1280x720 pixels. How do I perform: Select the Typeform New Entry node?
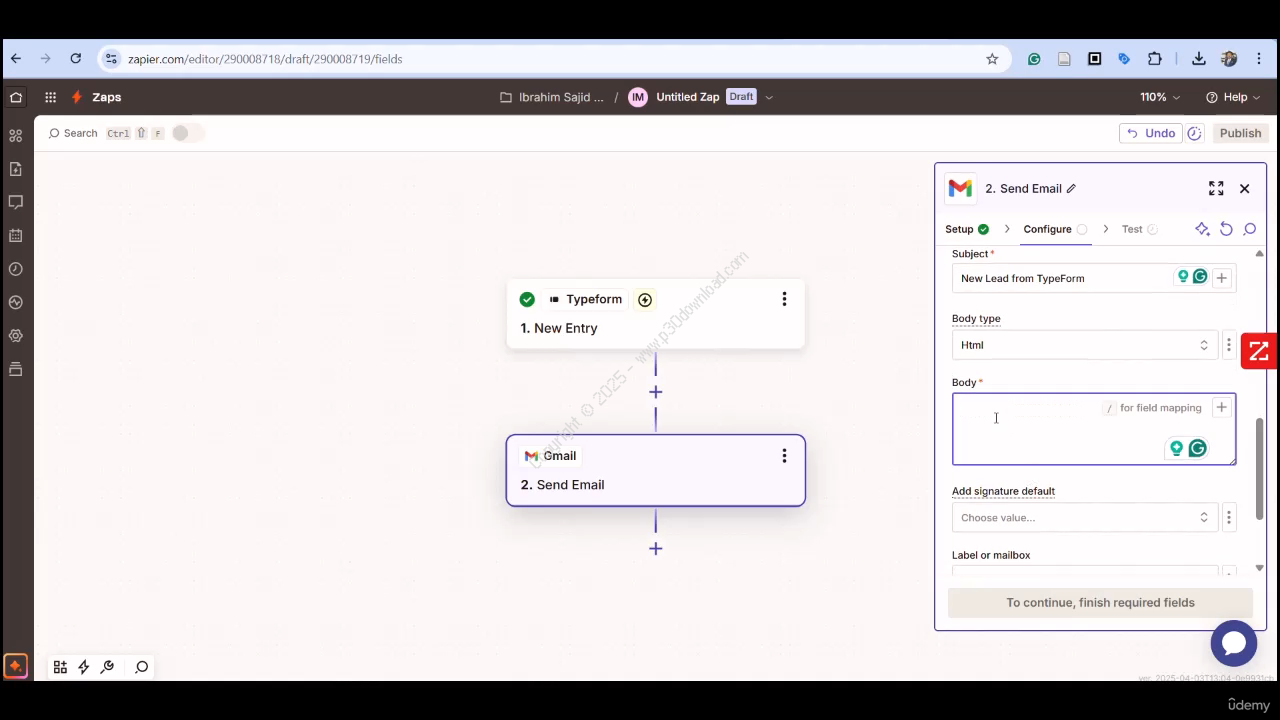pos(656,314)
